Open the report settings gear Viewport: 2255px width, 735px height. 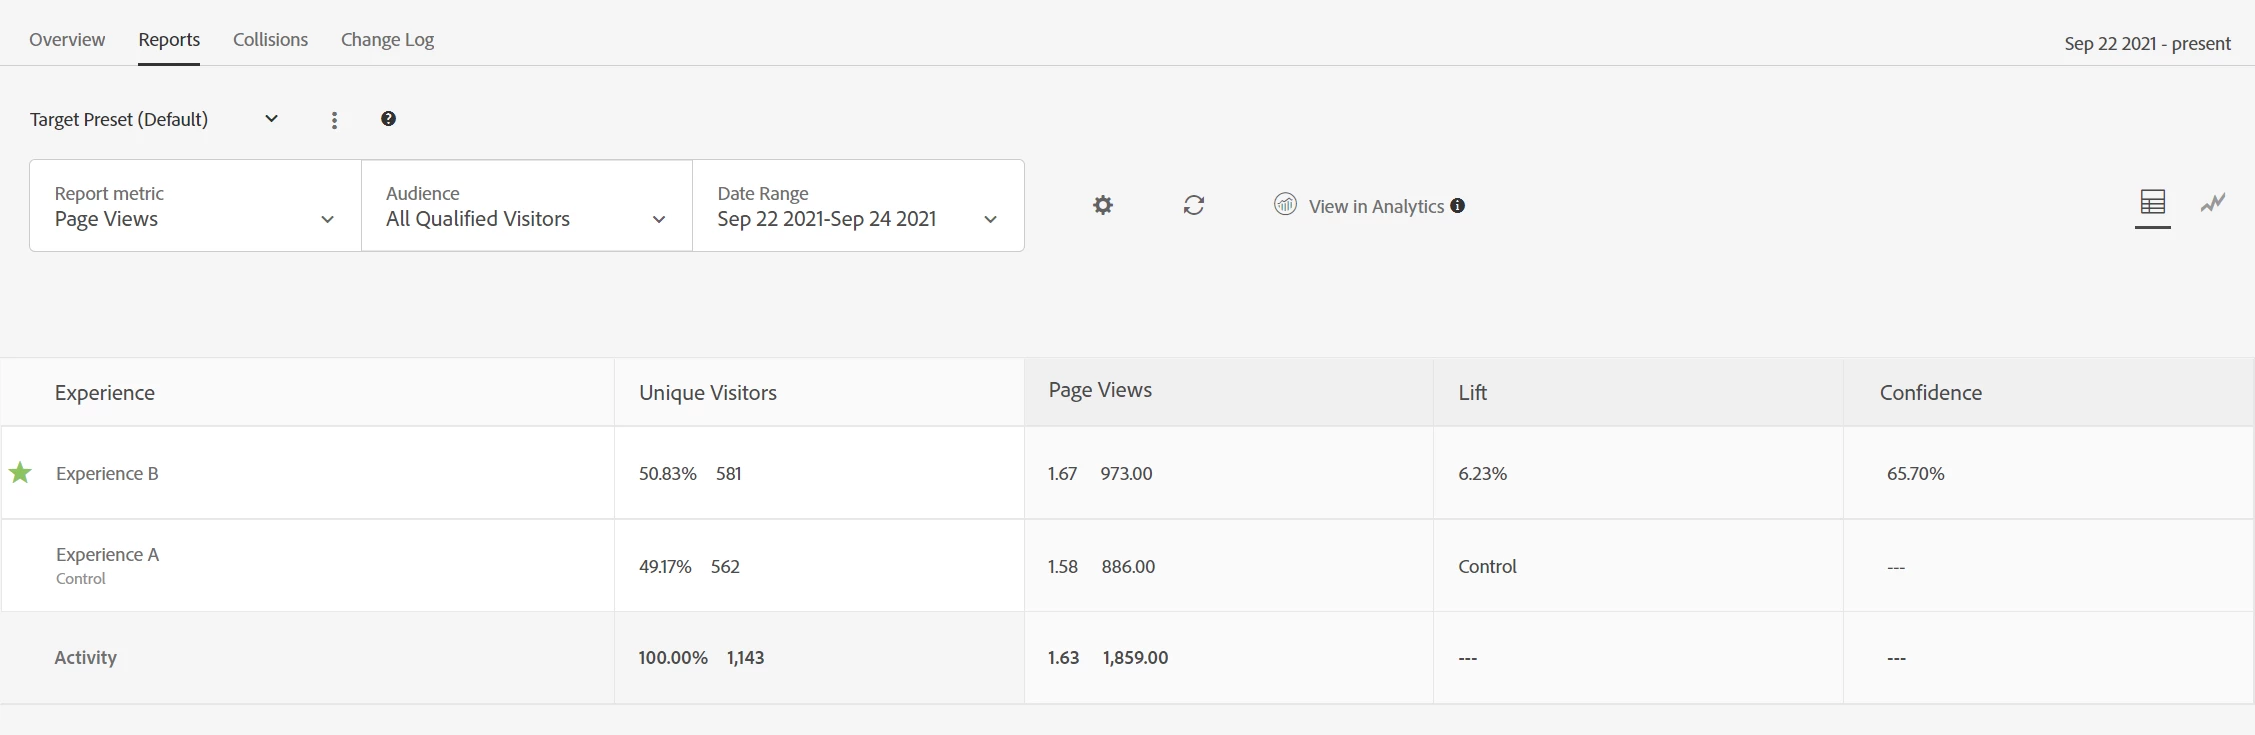[x=1102, y=205]
